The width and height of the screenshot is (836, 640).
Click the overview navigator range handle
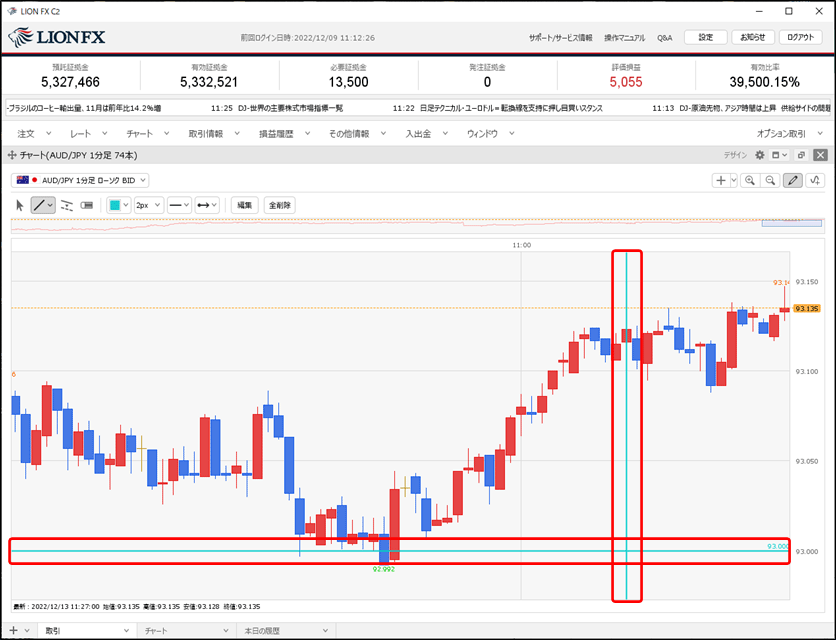791,223
